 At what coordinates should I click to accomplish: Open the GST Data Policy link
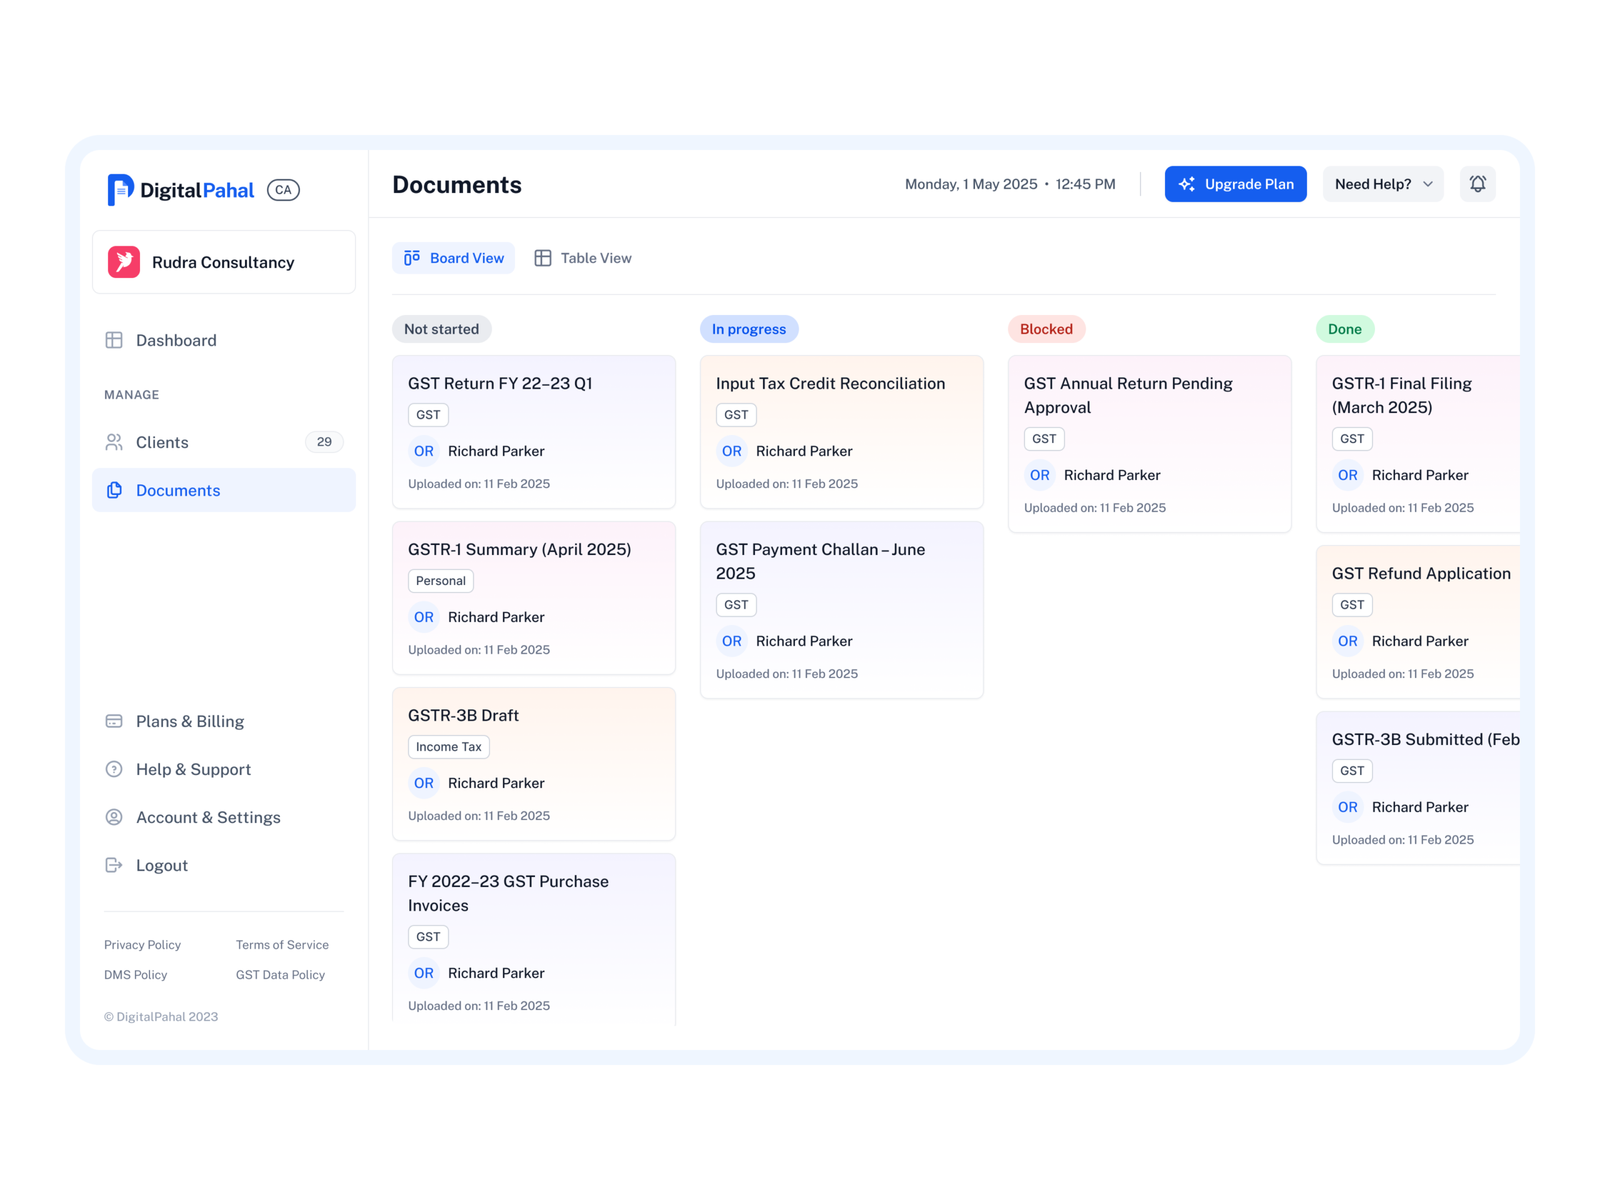[280, 975]
